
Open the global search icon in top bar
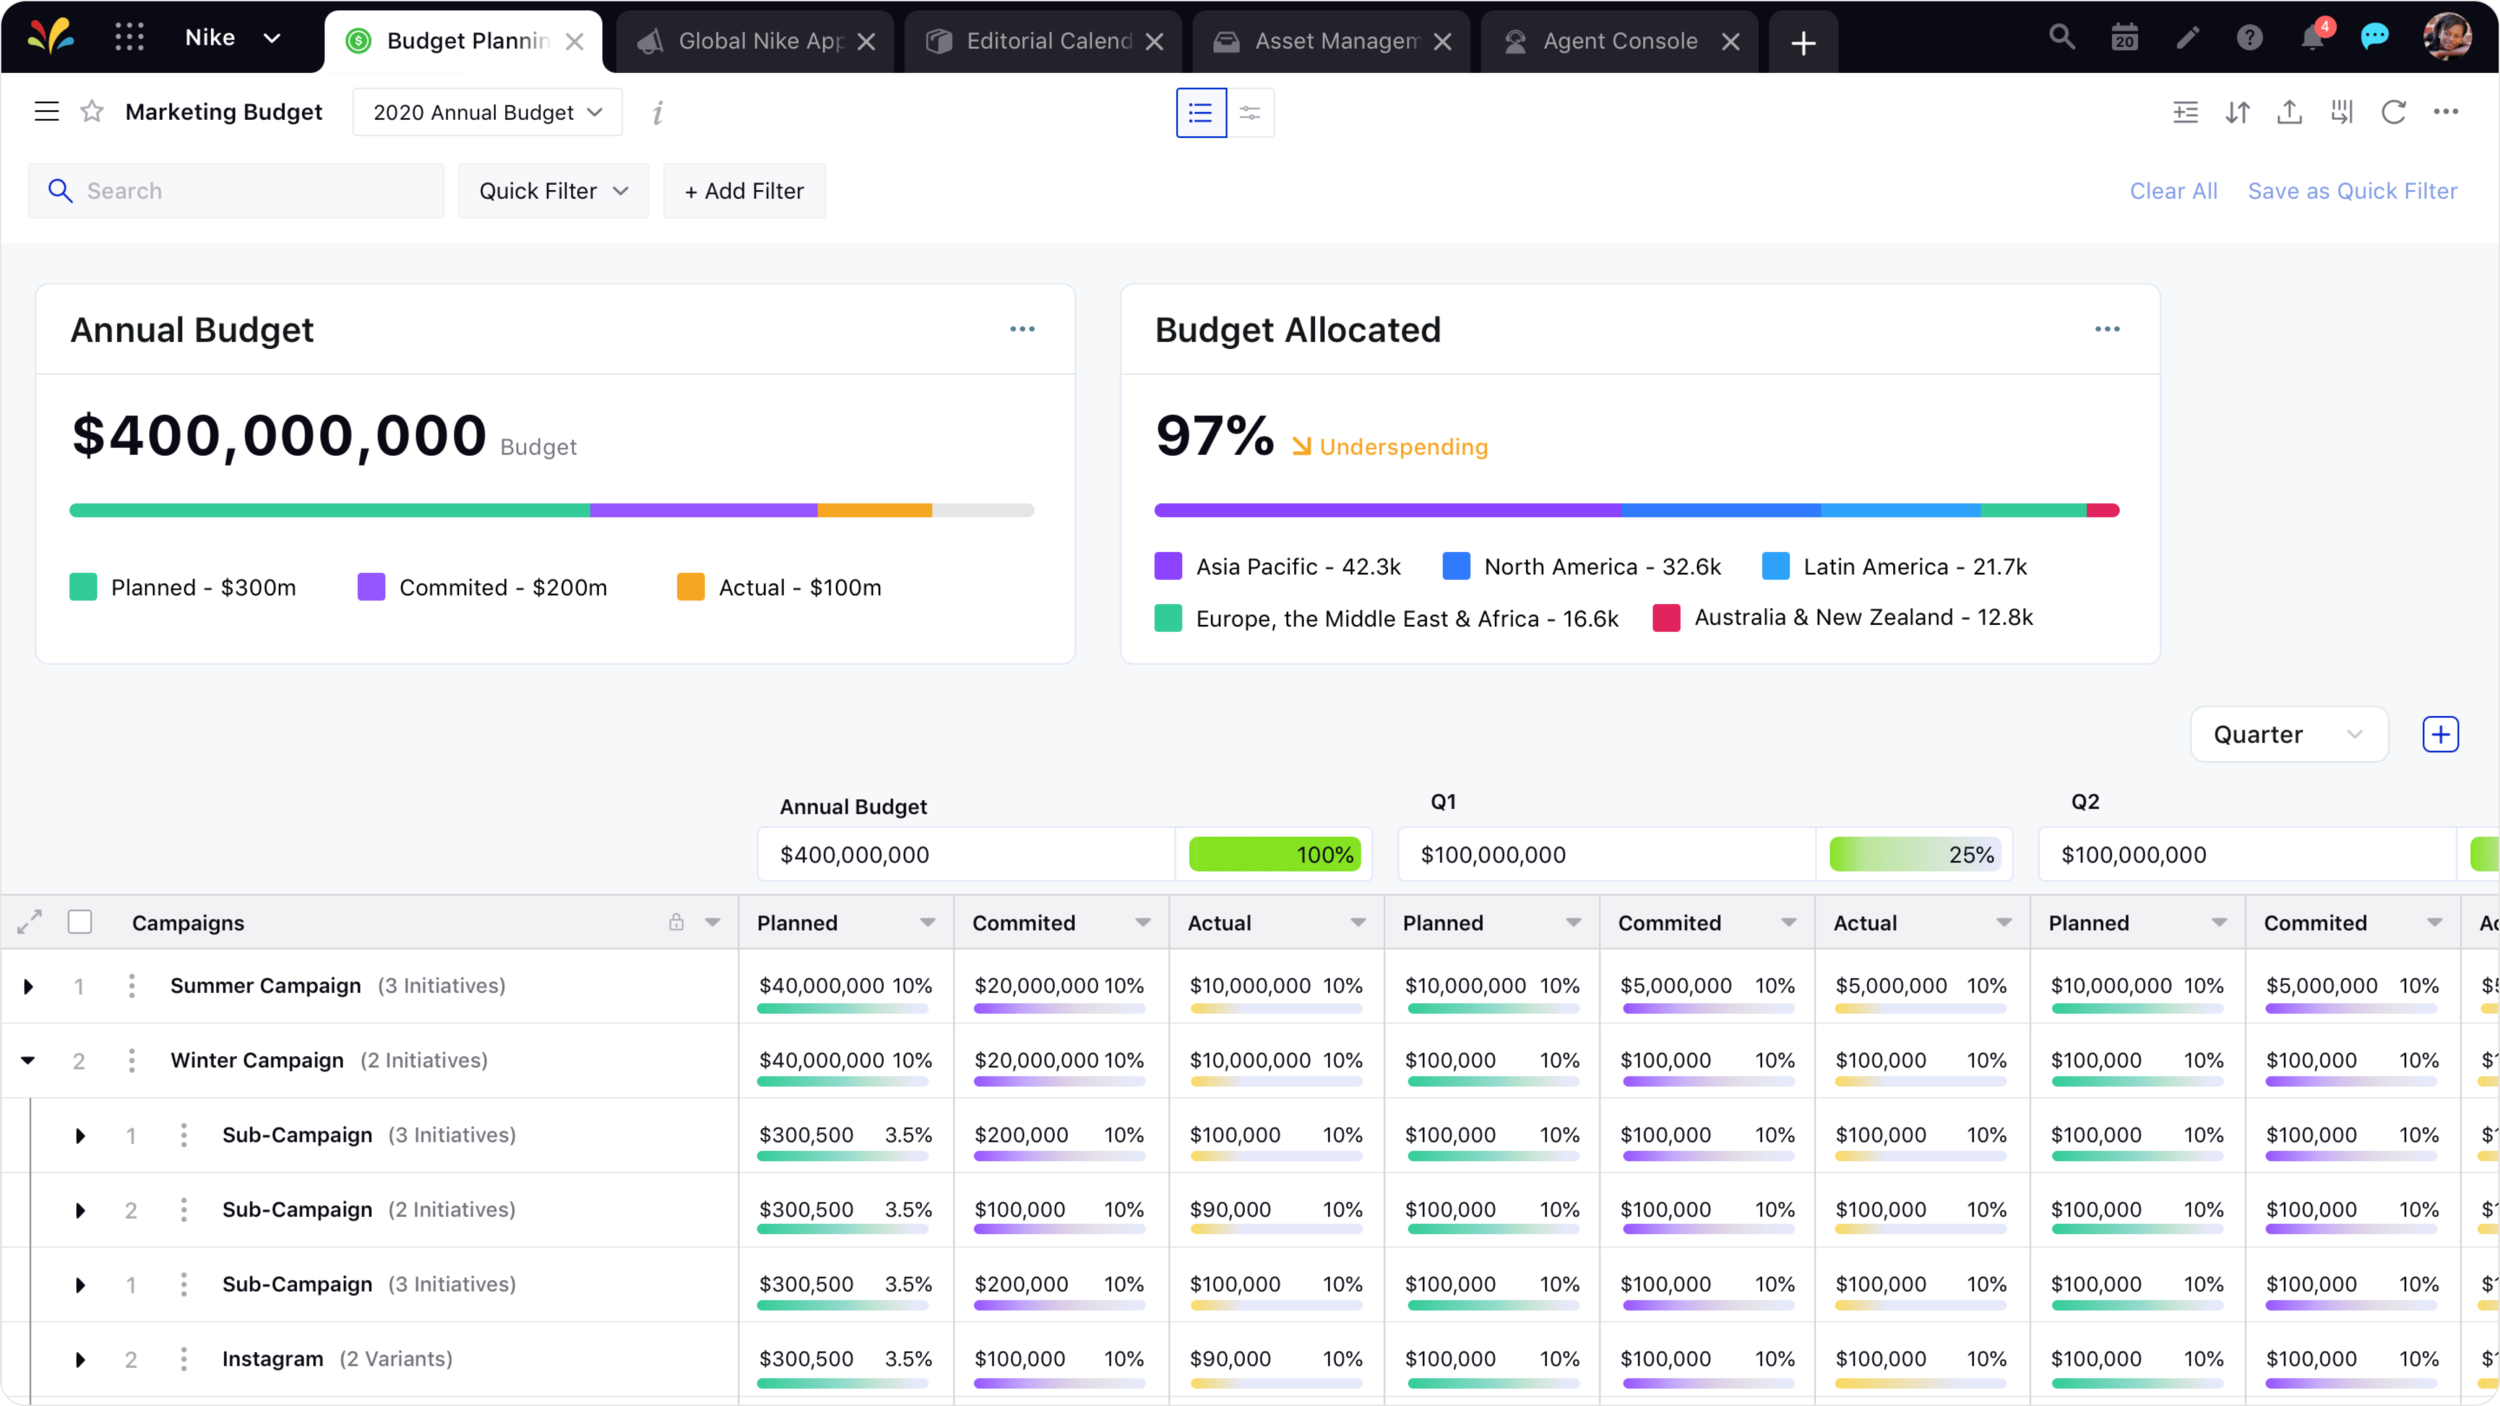pyautogui.click(x=2061, y=38)
